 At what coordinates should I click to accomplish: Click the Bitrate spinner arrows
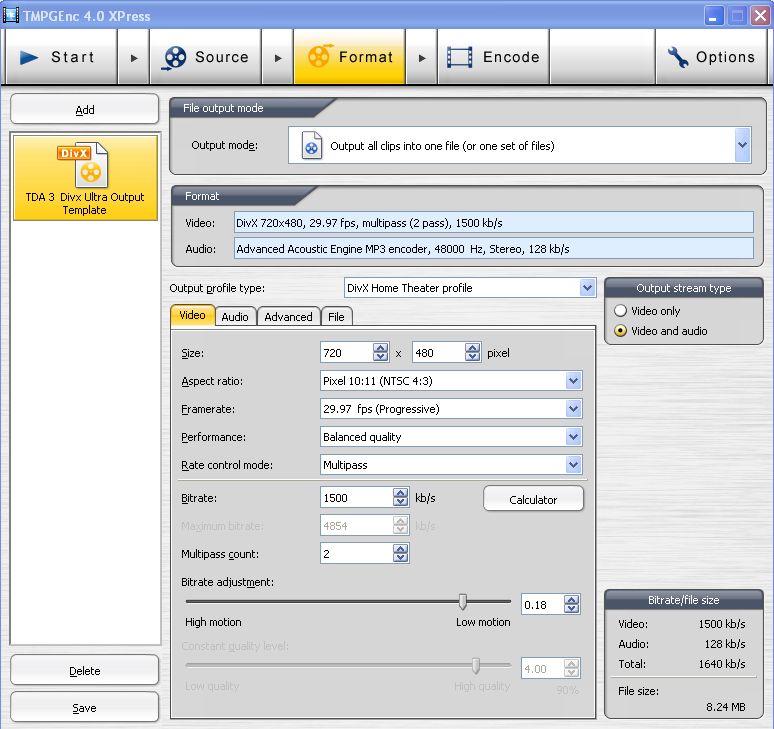tap(401, 497)
